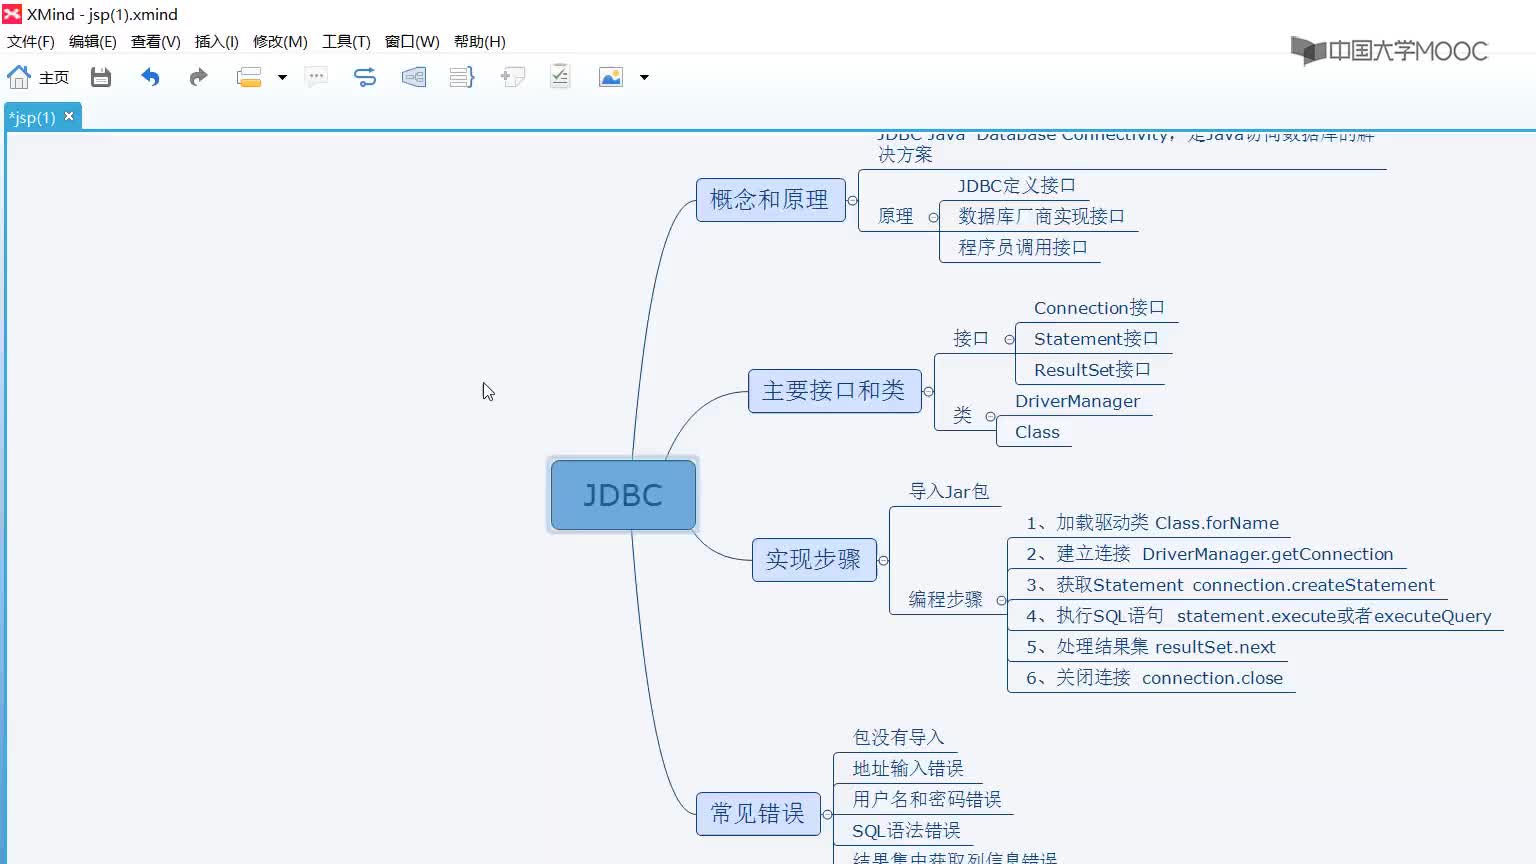The width and height of the screenshot is (1536, 864).
Task: Insert a new topic via toolbar icon
Action: (249, 77)
